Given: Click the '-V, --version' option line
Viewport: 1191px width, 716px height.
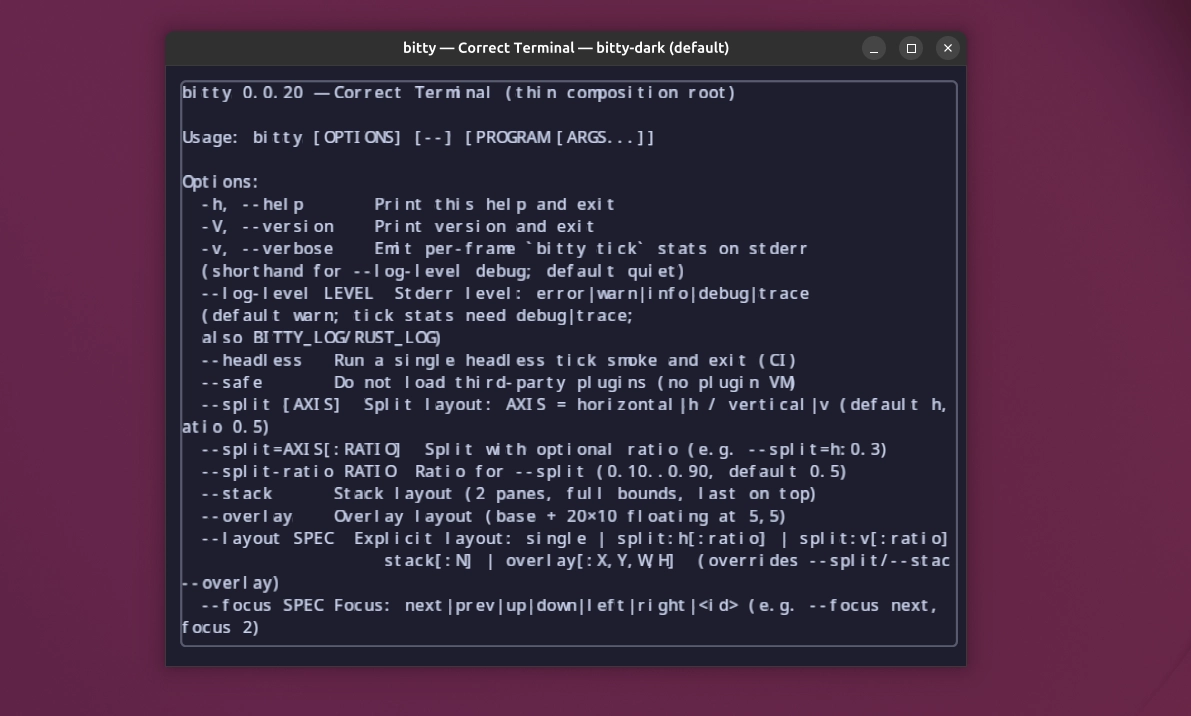Looking at the screenshot, I should [x=398, y=226].
